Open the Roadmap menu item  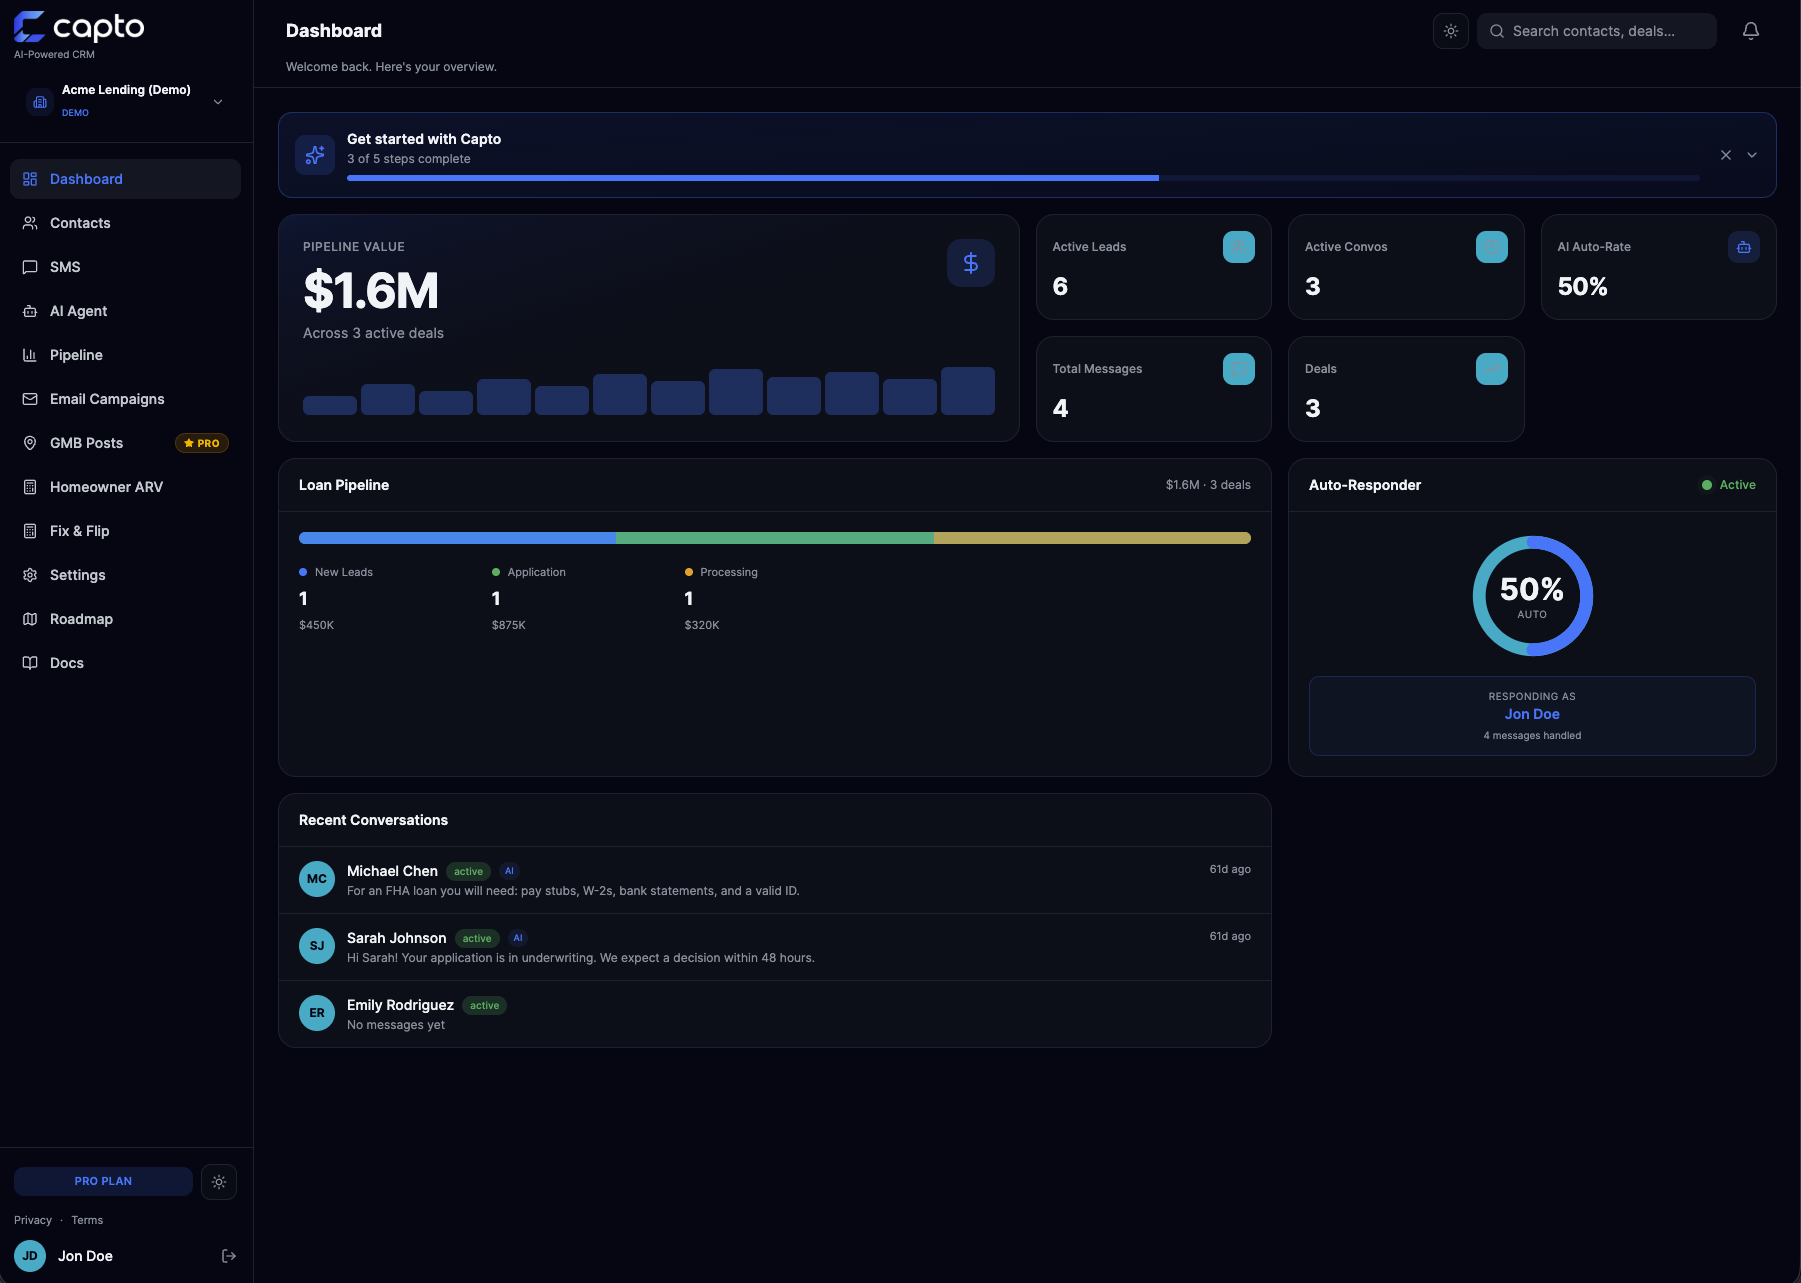point(125,619)
